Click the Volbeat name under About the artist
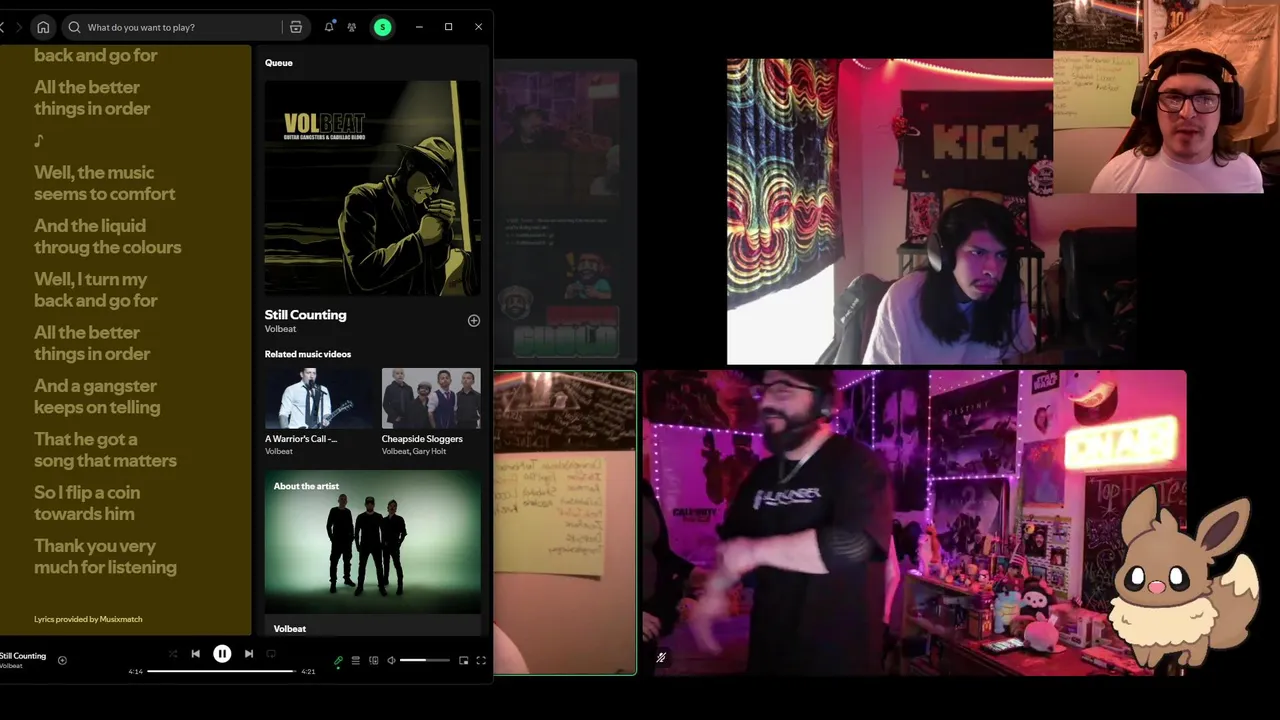 [290, 628]
